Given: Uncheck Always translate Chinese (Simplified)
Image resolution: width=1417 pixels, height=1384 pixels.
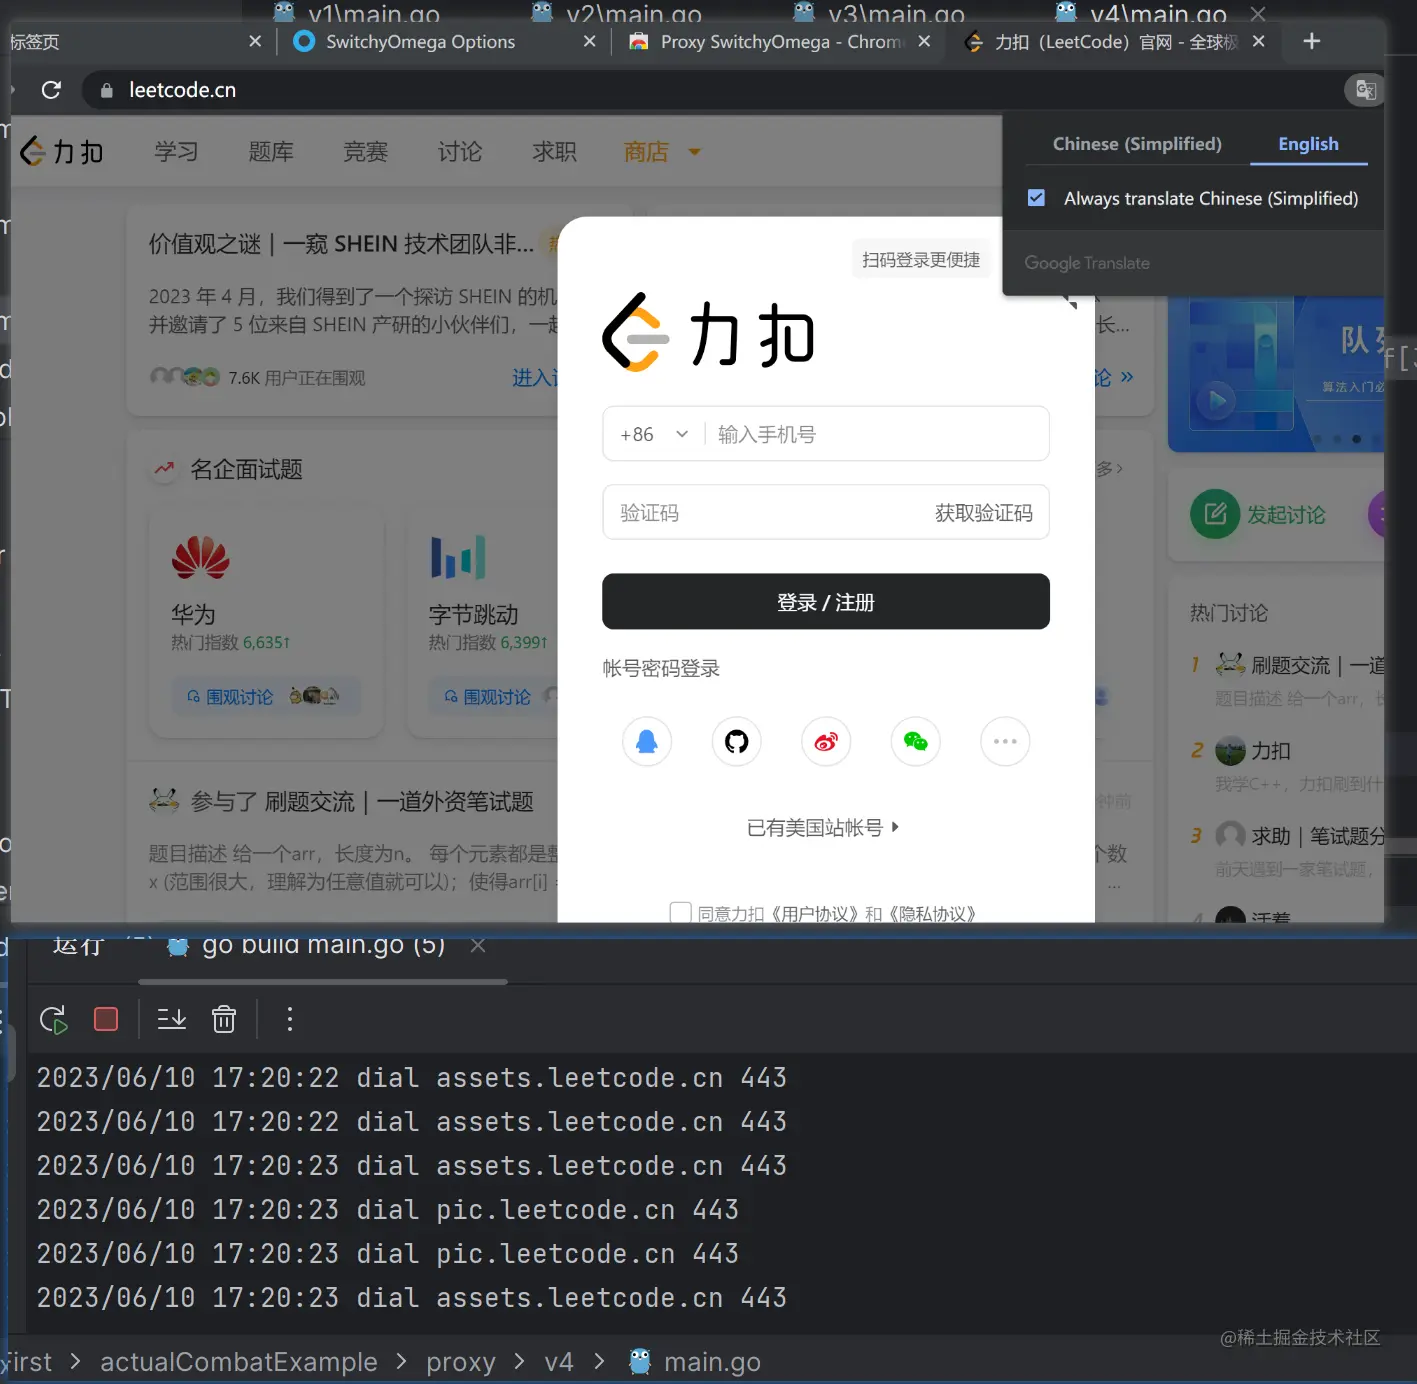Looking at the screenshot, I should (x=1036, y=197).
